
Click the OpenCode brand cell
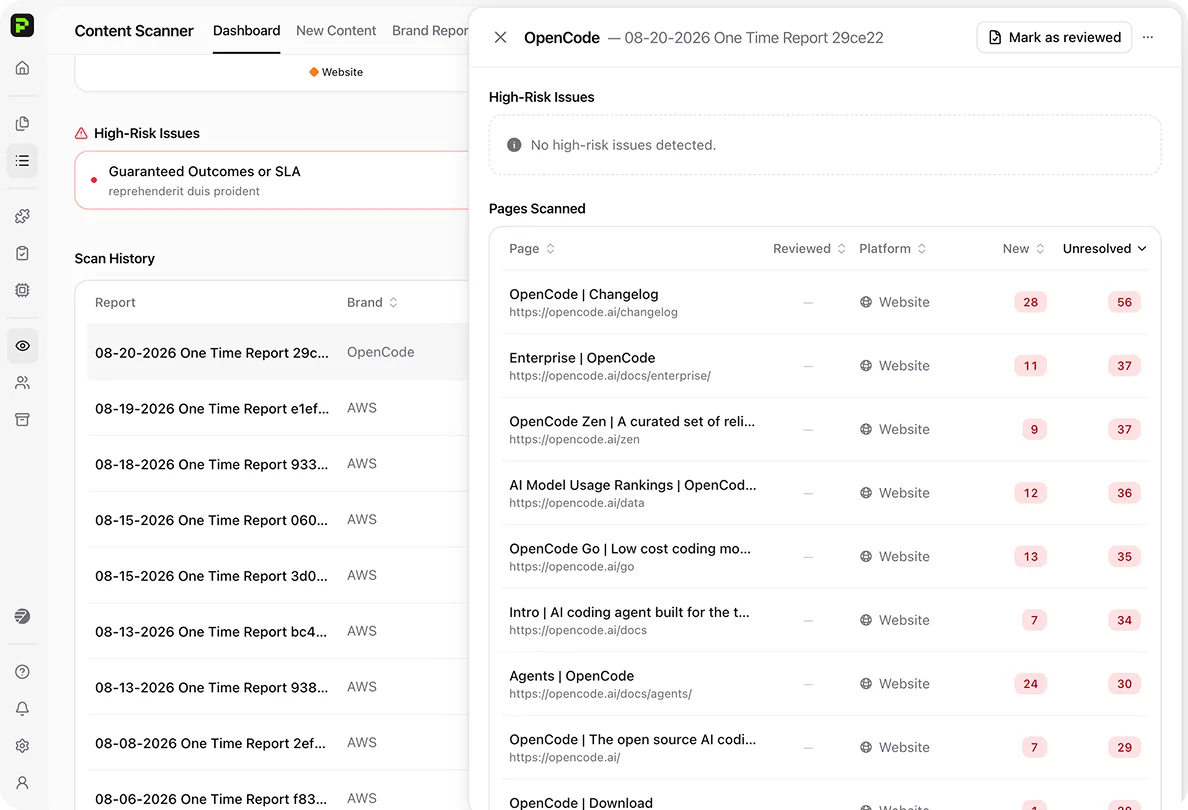click(380, 352)
